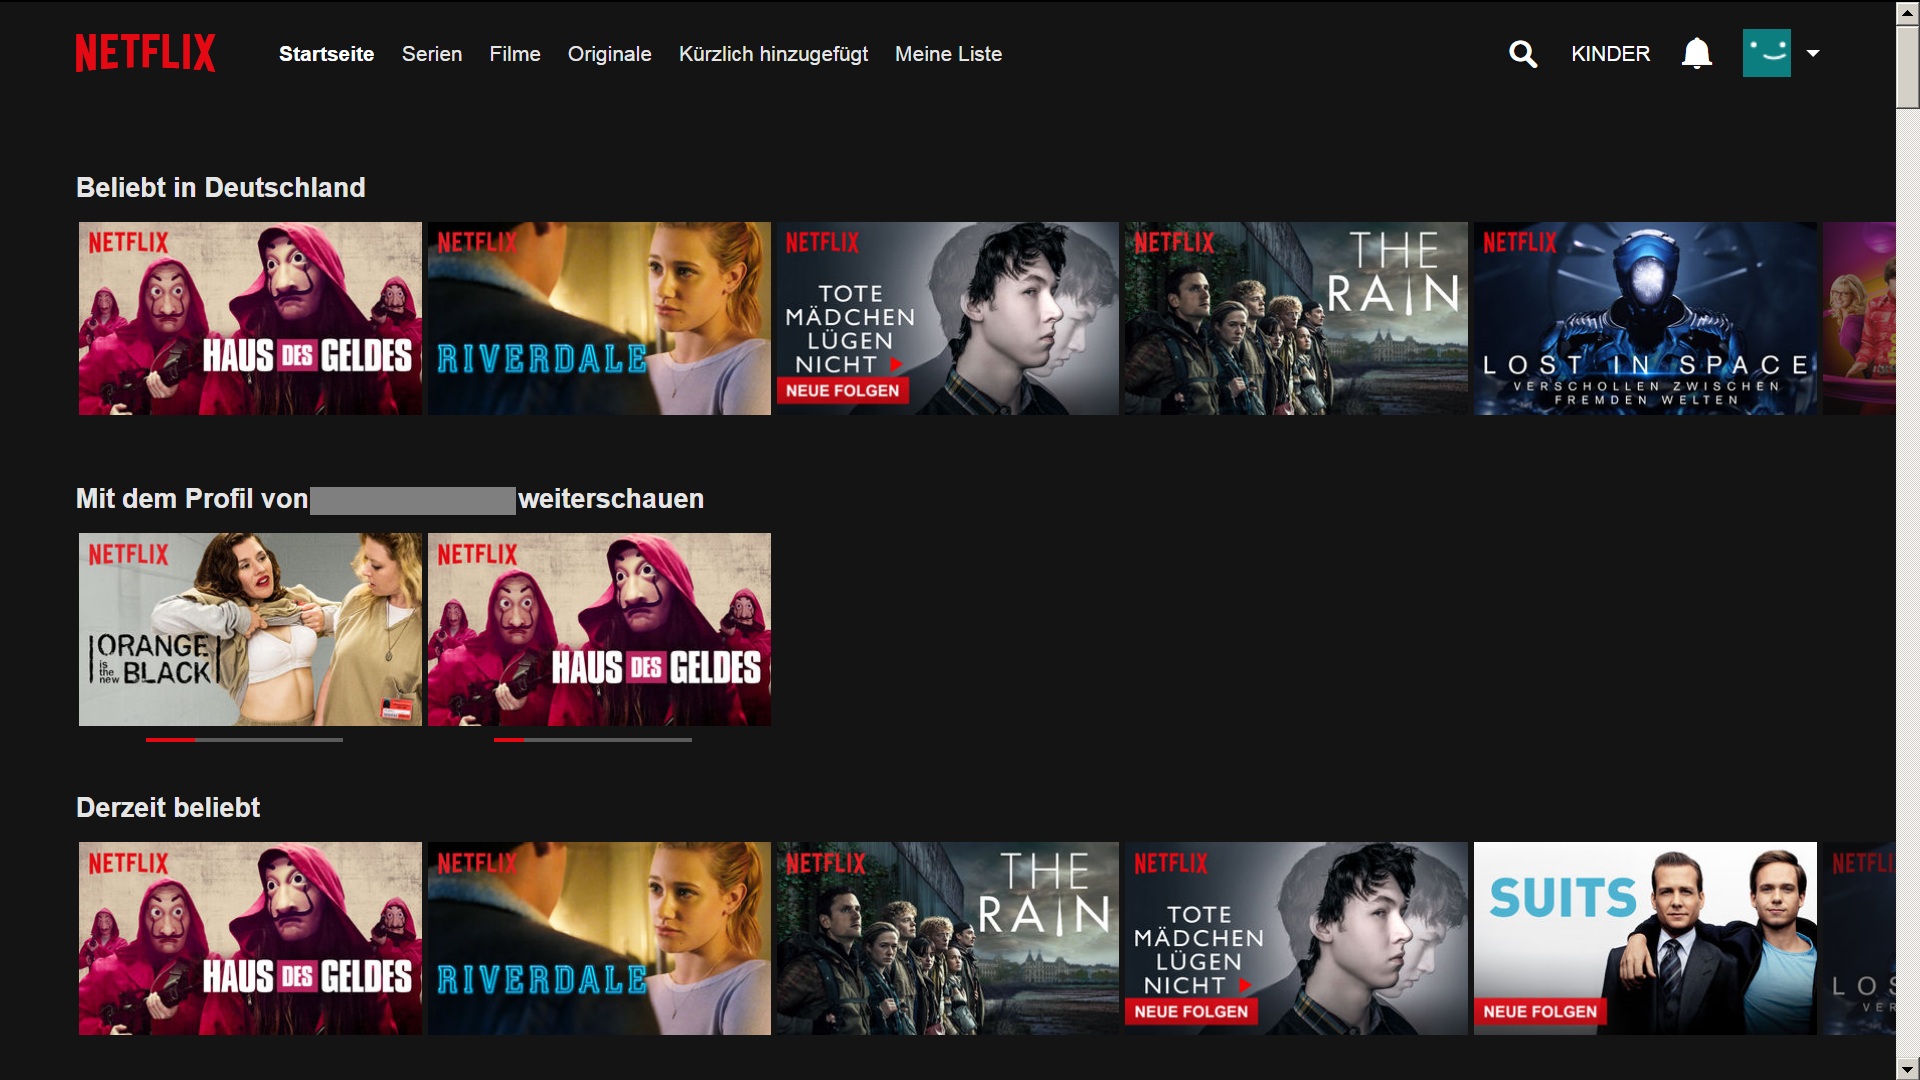Open Originale in navigation
This screenshot has width=1920, height=1080.
pos(609,54)
